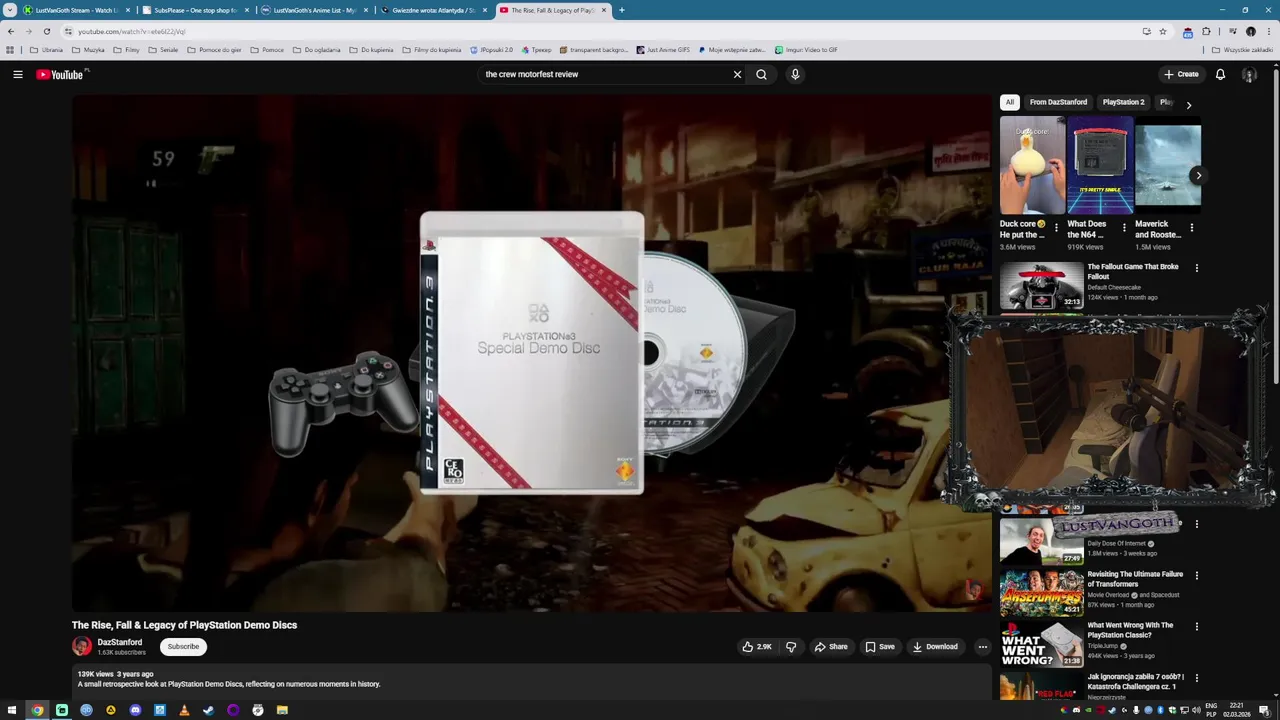Open the Chrome extensions puzzle icon

click(x=1206, y=31)
